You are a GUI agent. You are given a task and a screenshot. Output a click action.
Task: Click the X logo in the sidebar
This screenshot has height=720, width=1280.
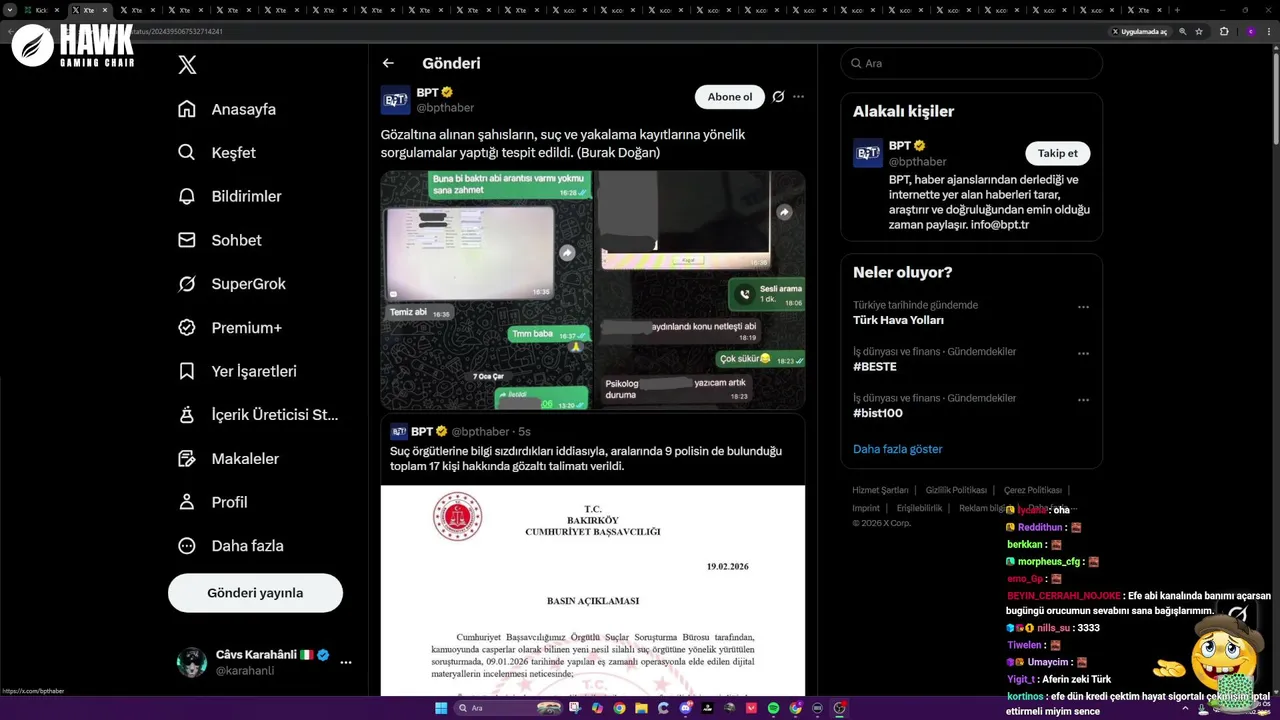pos(187,65)
